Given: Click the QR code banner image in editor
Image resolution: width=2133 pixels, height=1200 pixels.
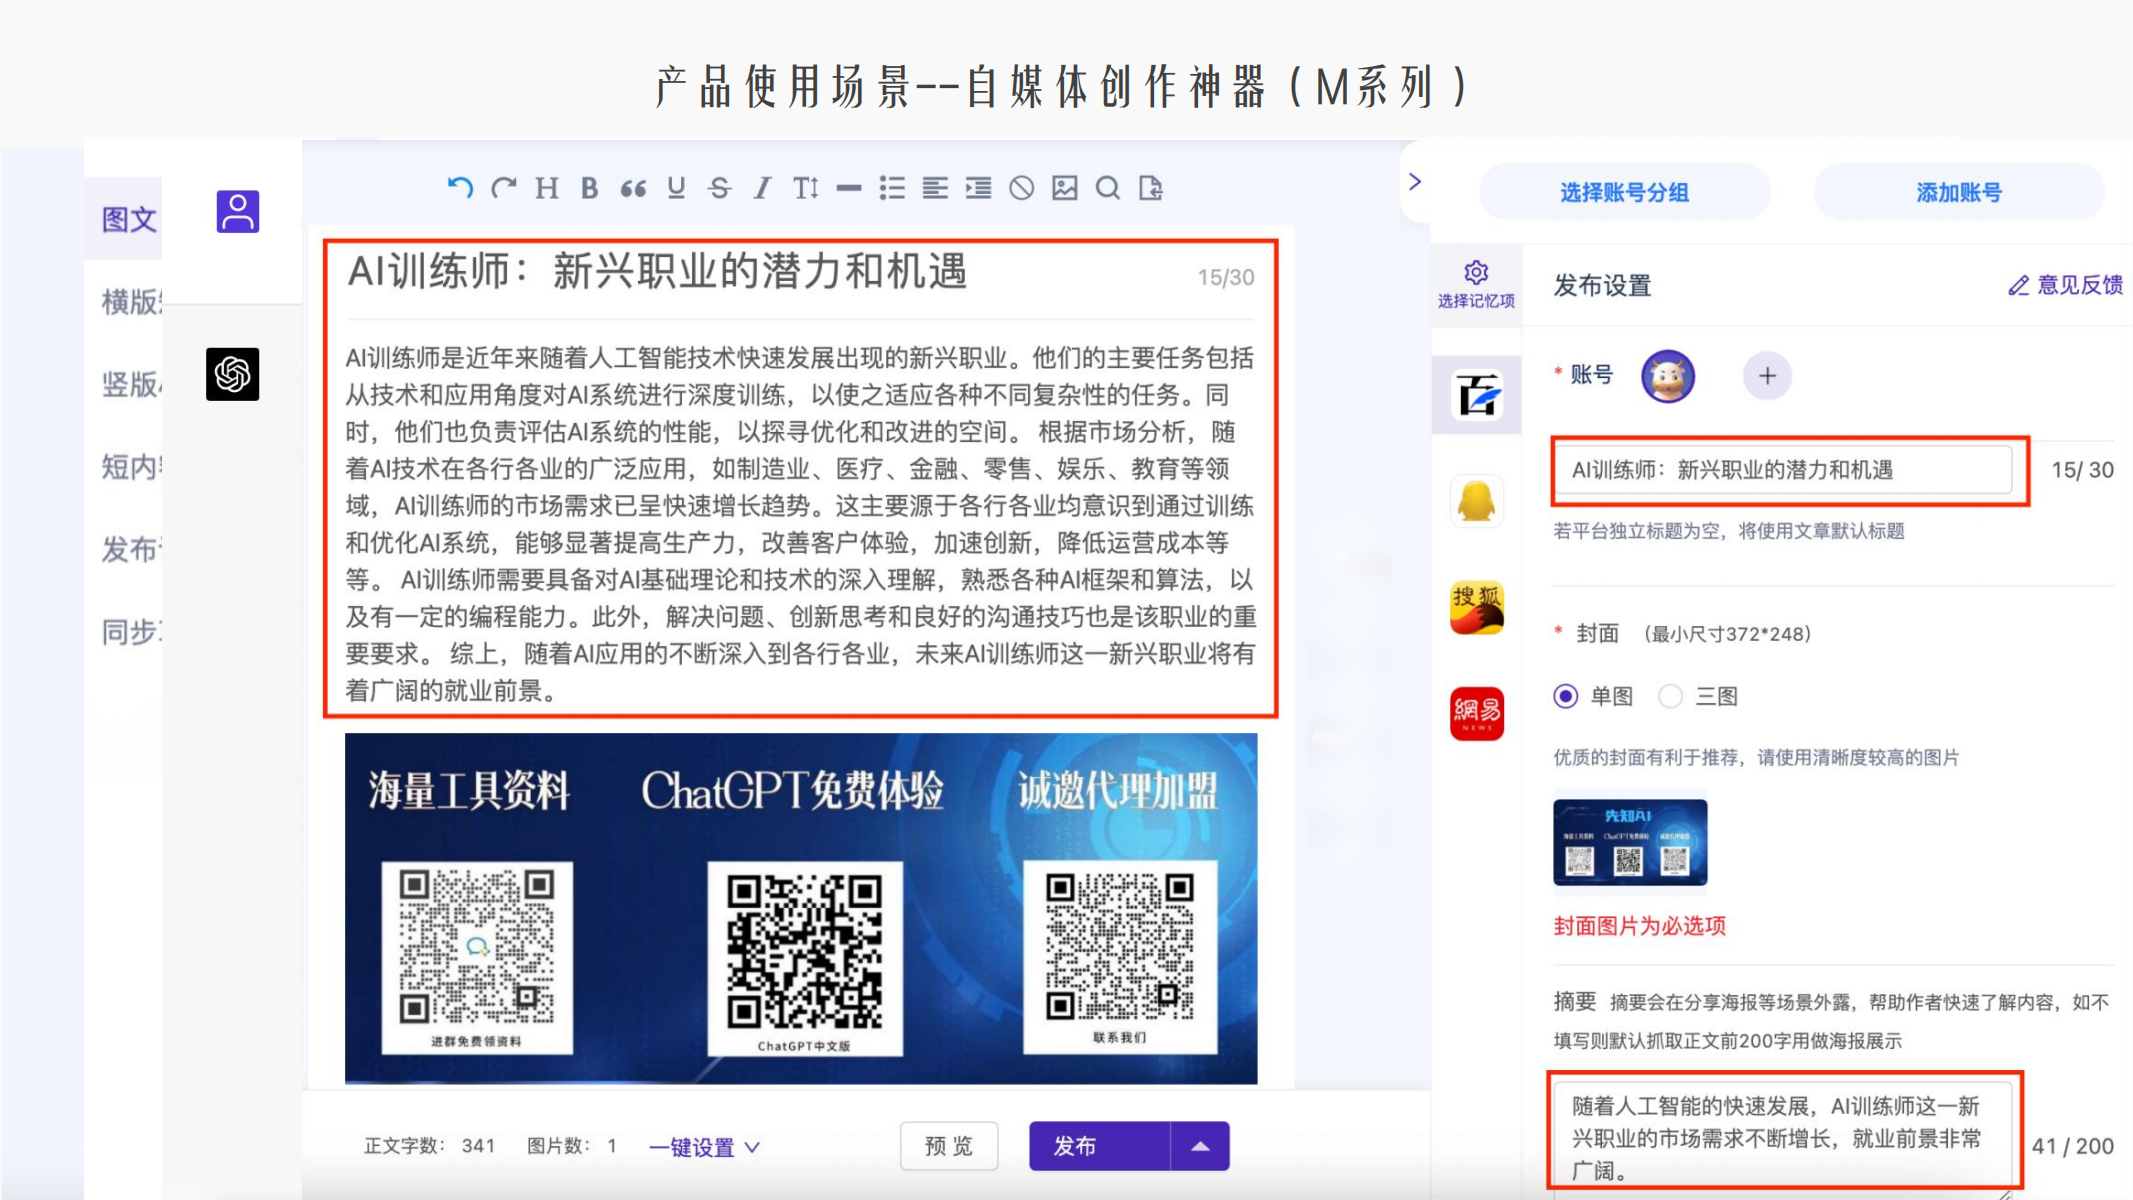Looking at the screenshot, I should (x=801, y=908).
